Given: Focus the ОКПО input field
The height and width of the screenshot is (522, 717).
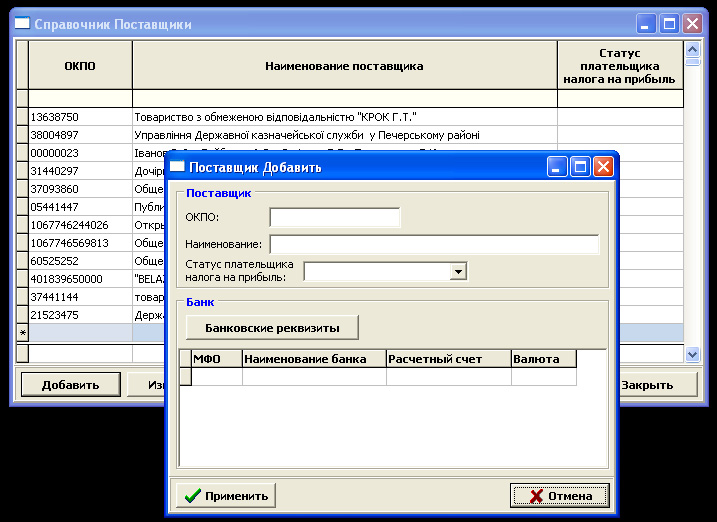Looking at the screenshot, I should pos(334,217).
